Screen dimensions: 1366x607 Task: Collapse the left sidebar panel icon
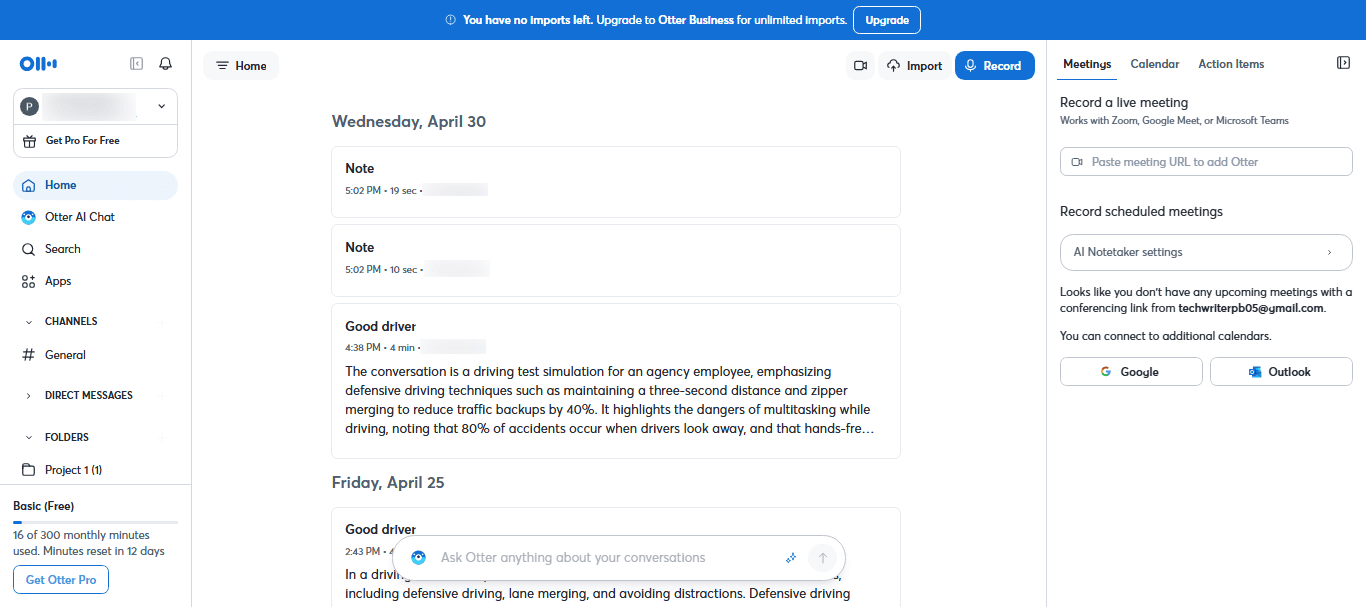[137, 64]
